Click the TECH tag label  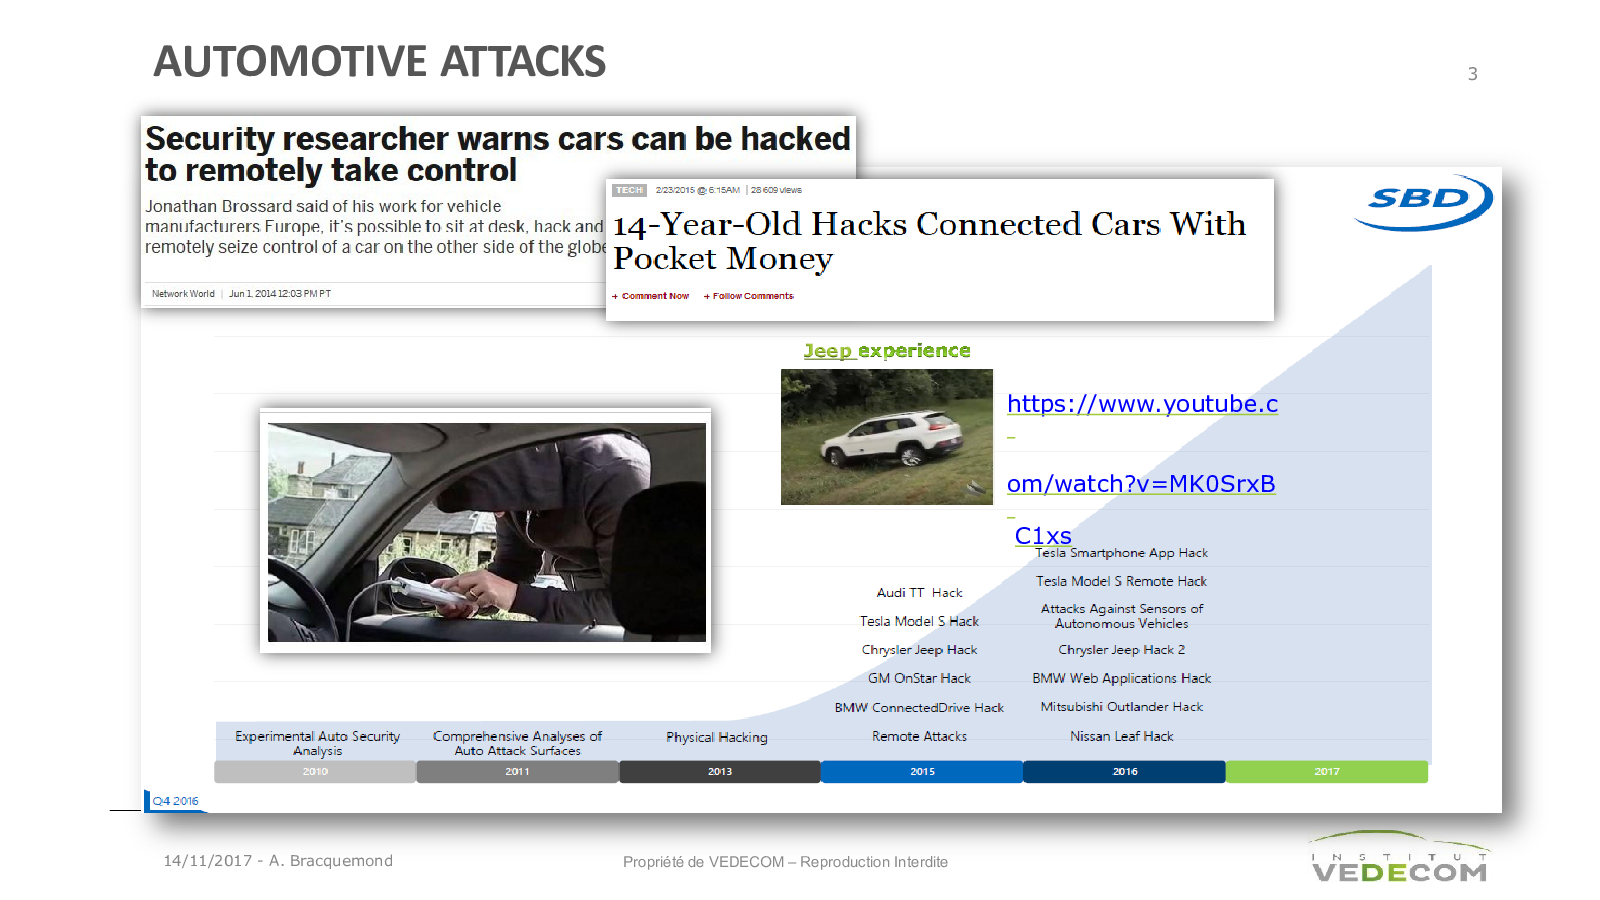(629, 190)
